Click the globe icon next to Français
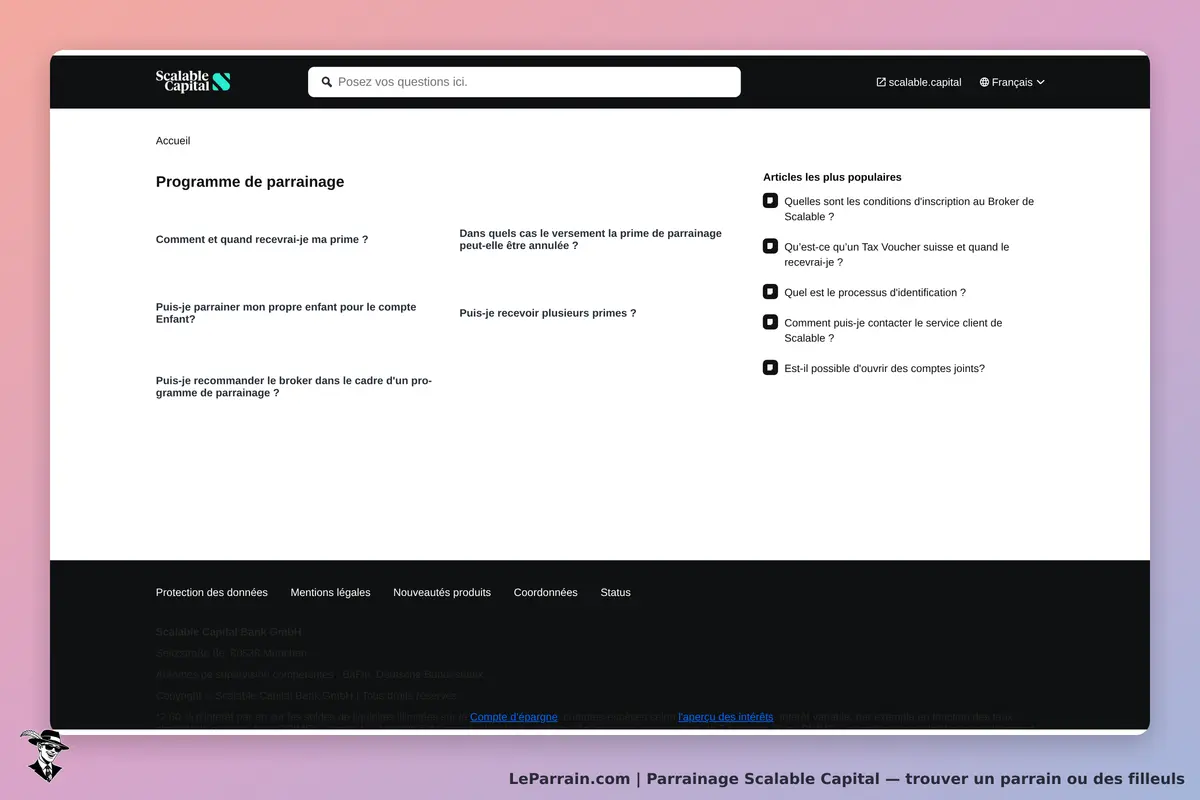1200x800 pixels. click(x=984, y=82)
